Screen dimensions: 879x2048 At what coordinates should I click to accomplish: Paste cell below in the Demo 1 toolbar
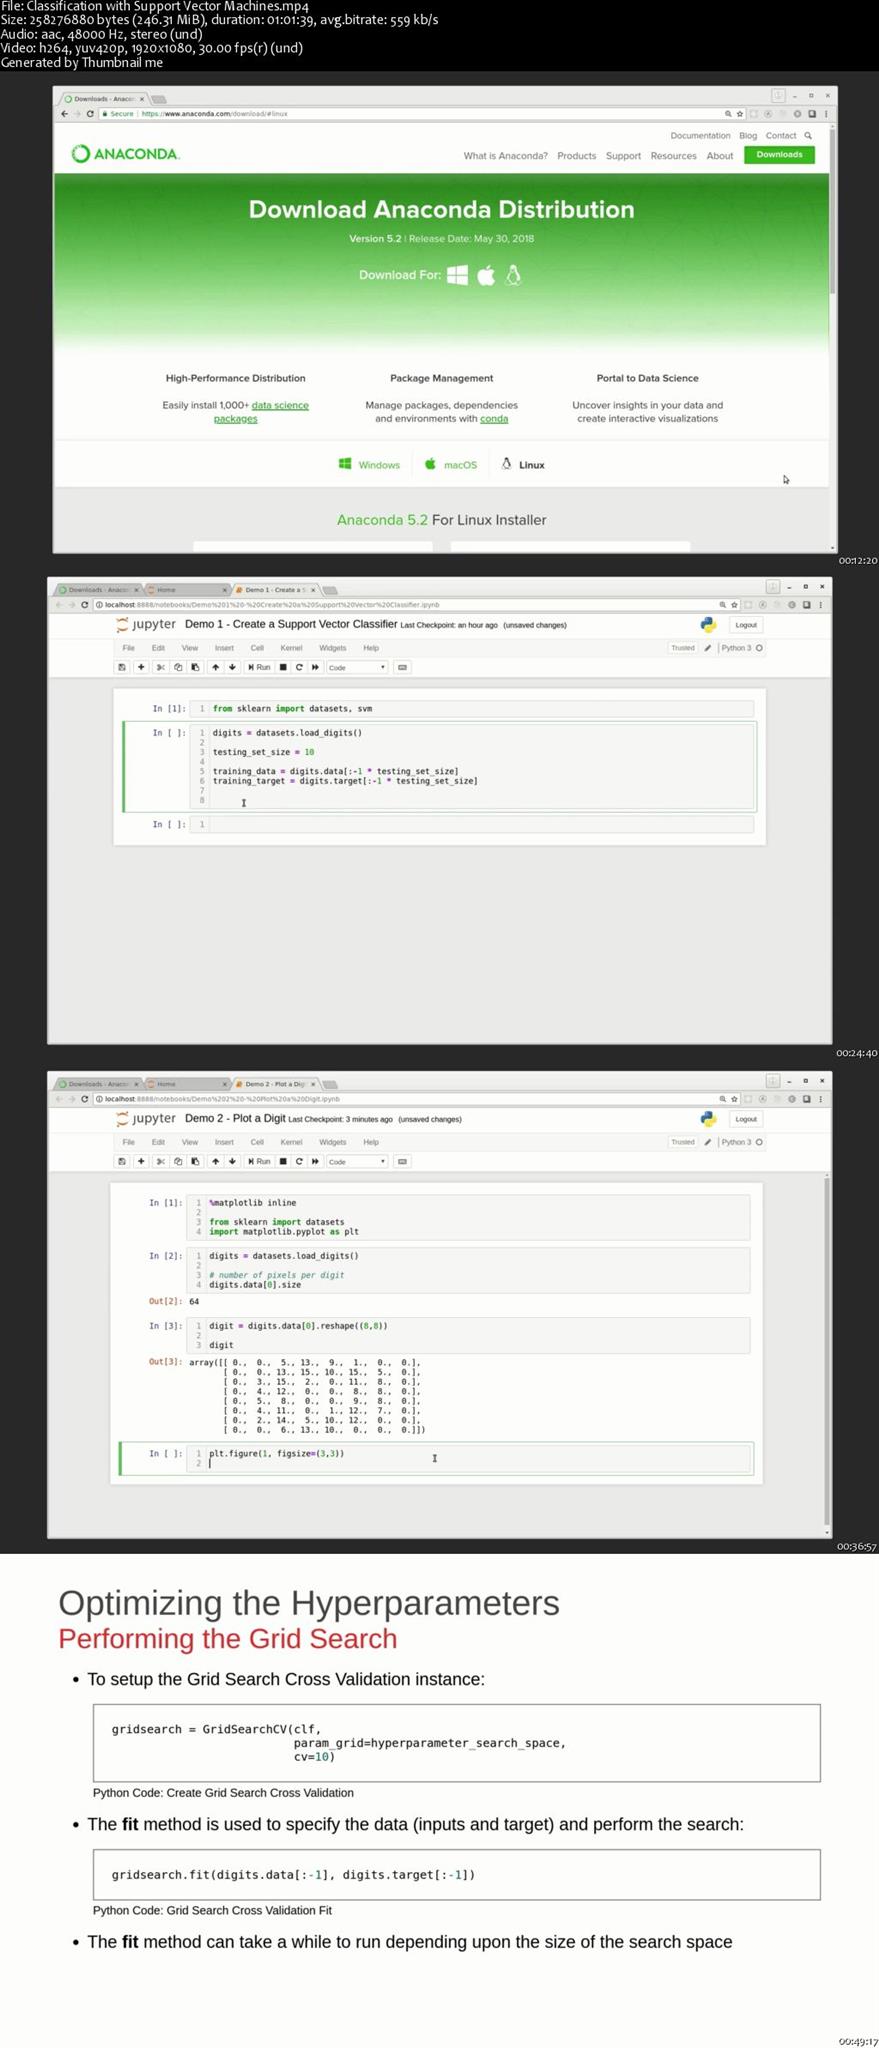tap(195, 667)
